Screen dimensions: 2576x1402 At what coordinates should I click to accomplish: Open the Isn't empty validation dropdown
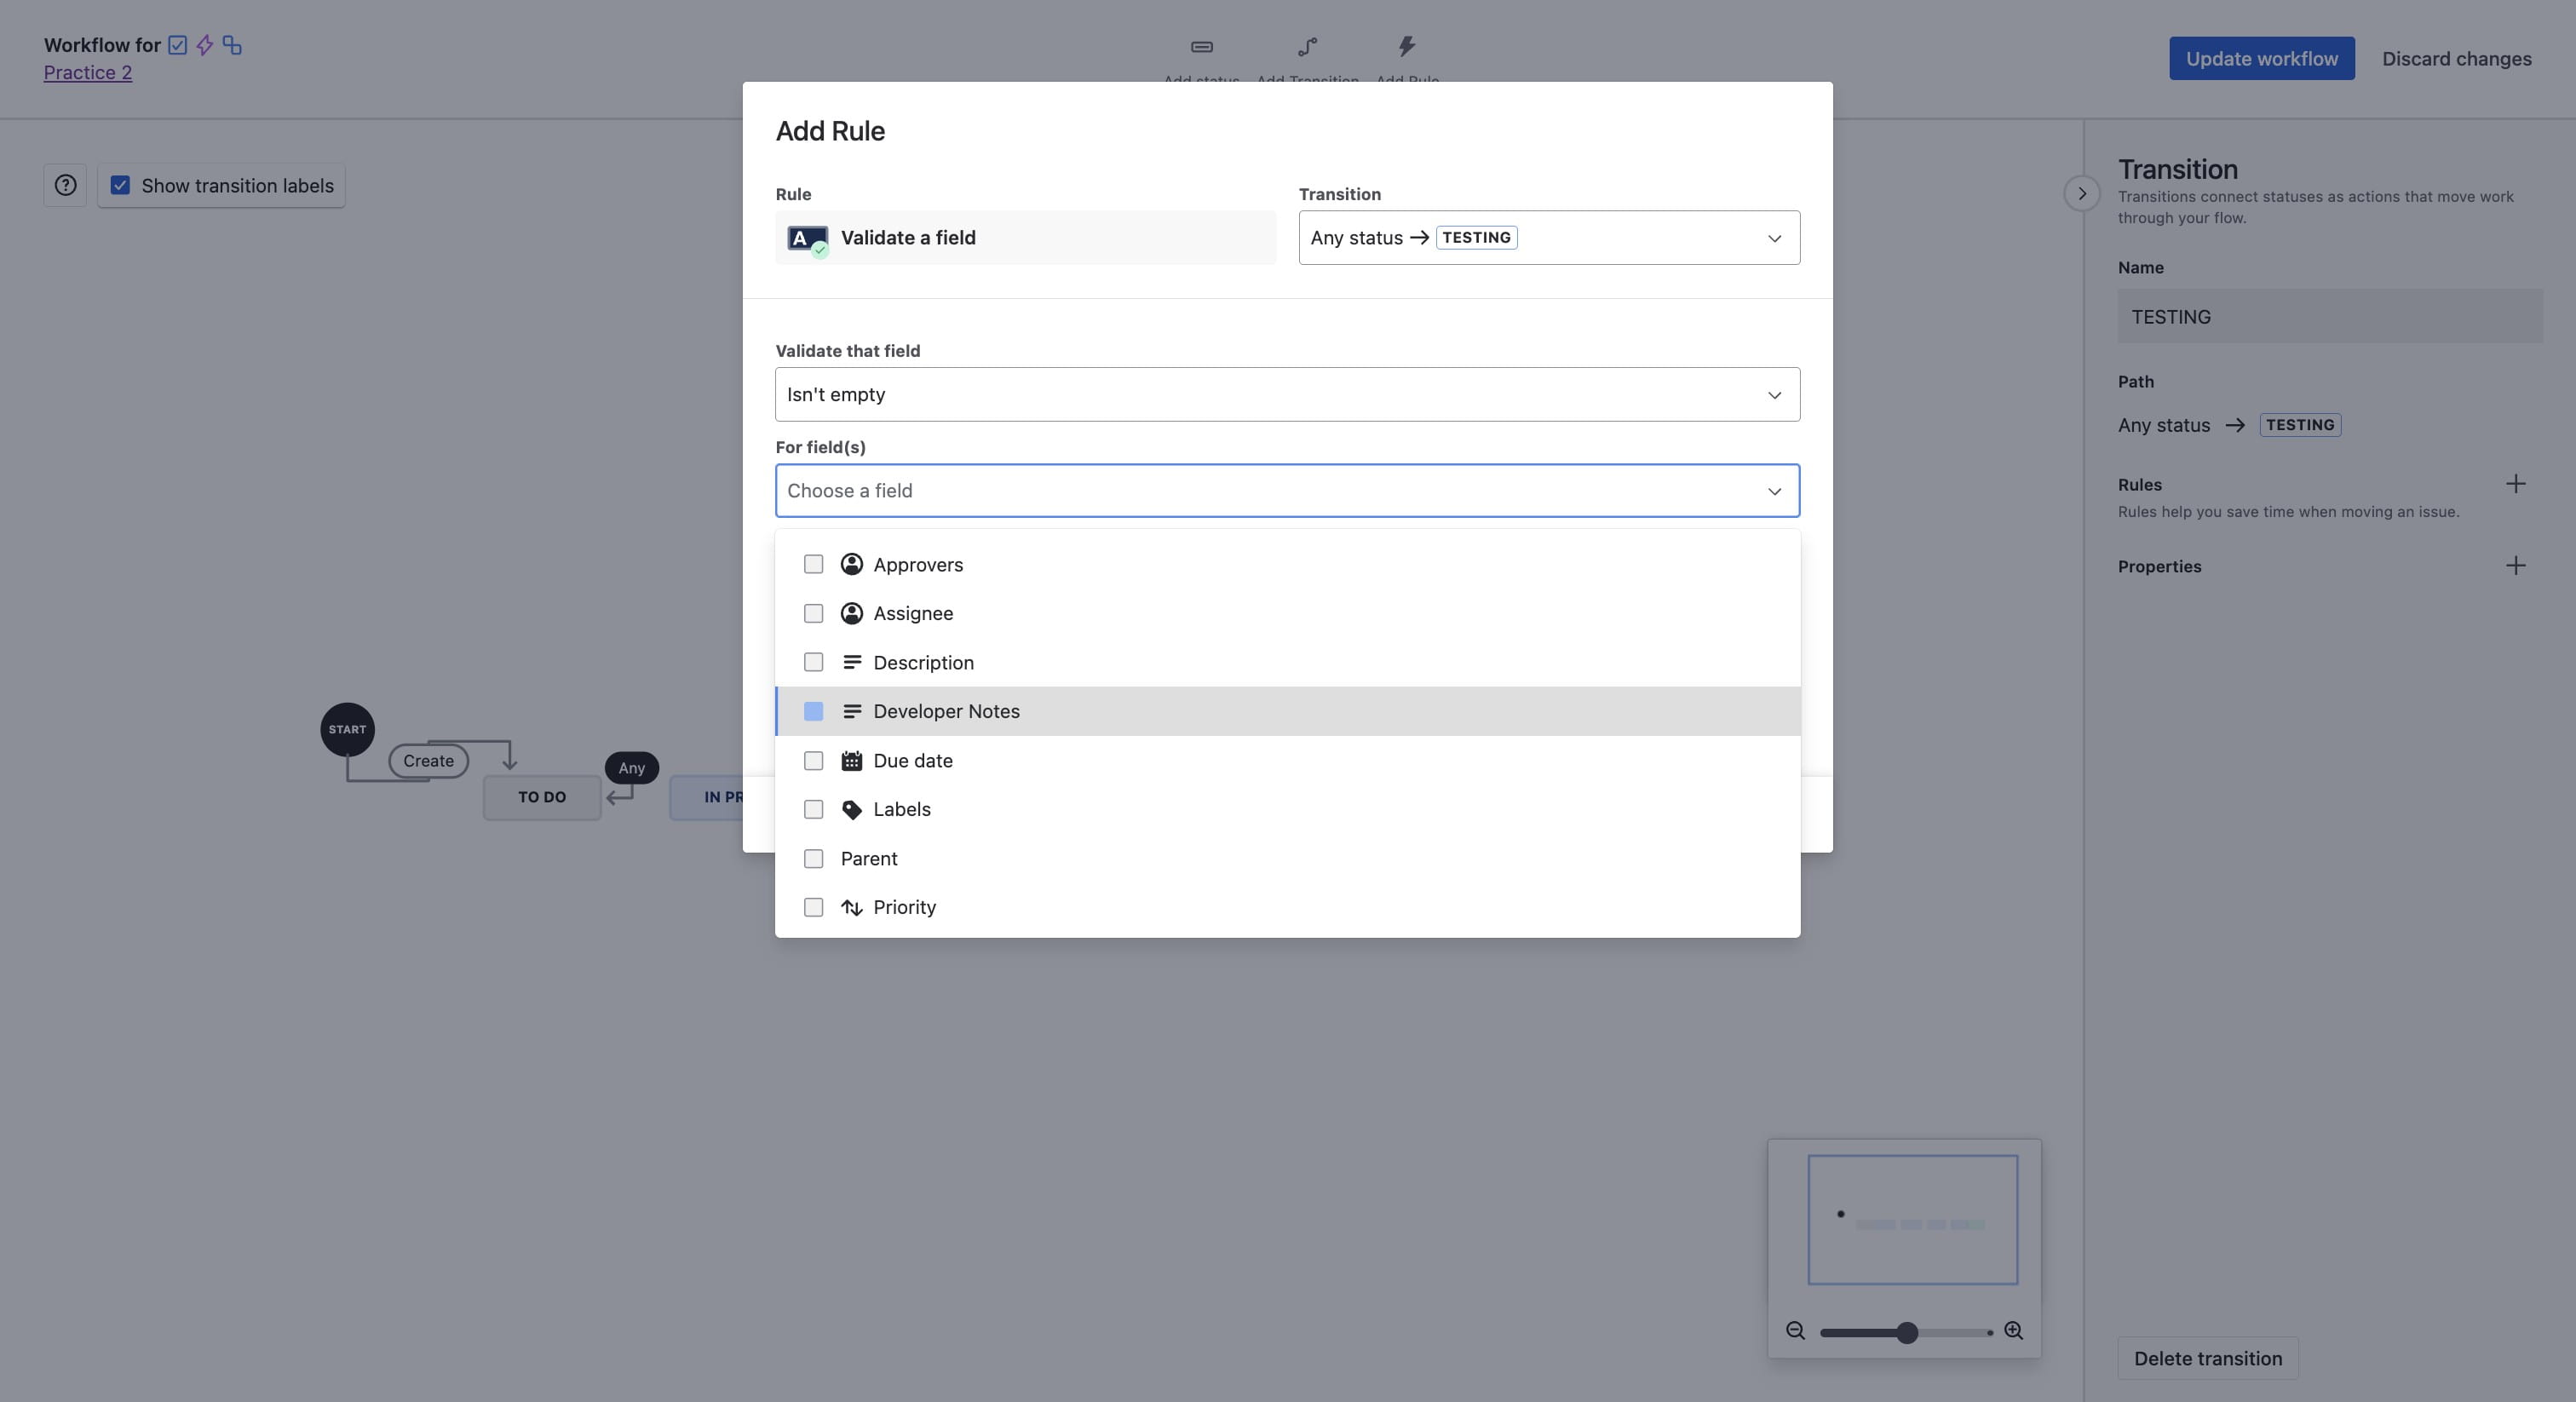pyautogui.click(x=1287, y=394)
